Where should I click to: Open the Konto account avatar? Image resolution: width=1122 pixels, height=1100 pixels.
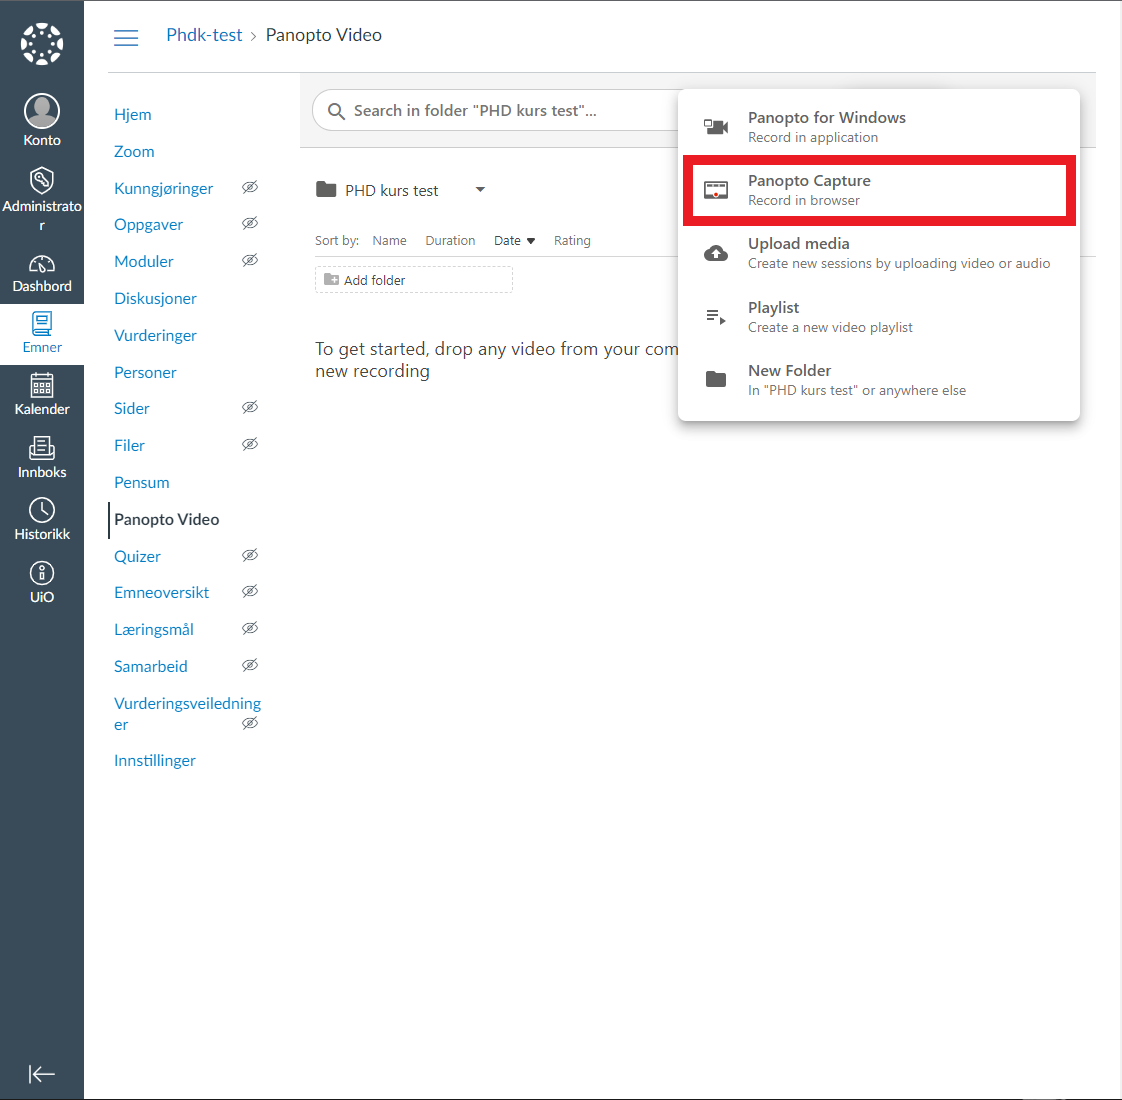[x=42, y=111]
